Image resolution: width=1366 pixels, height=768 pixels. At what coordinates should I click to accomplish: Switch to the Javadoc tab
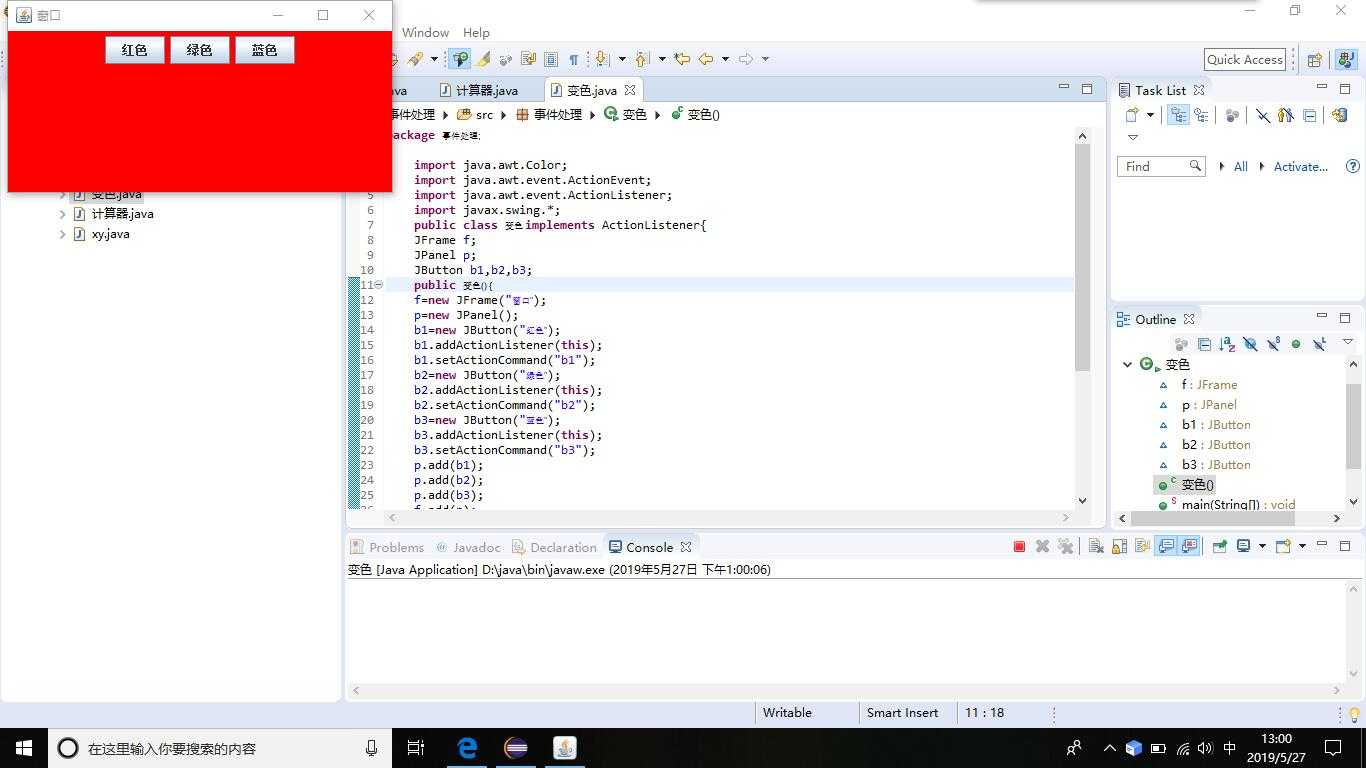(467, 547)
